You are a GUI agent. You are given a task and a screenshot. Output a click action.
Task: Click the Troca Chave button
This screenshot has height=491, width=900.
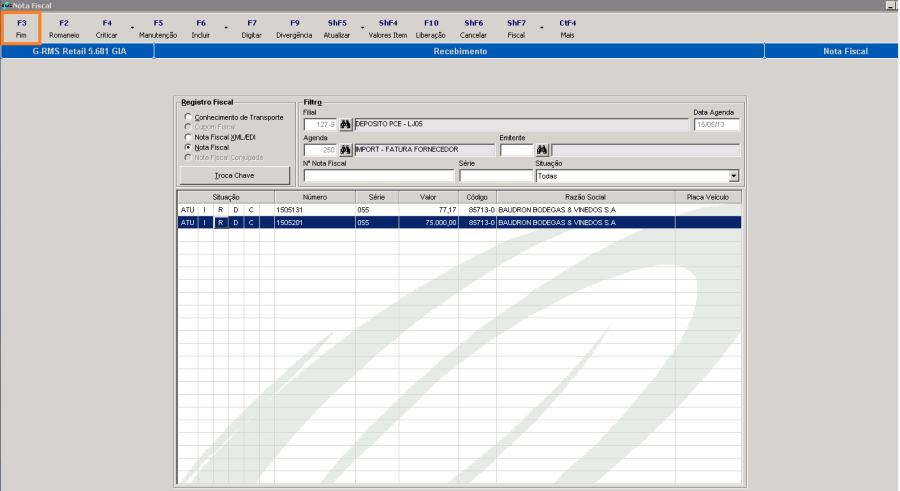coord(235,175)
